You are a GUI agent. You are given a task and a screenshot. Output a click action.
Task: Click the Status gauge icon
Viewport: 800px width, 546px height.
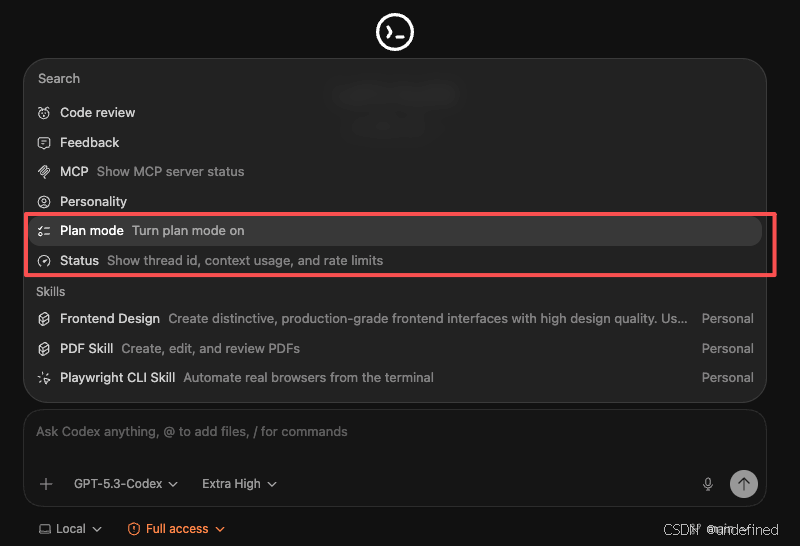point(44,261)
